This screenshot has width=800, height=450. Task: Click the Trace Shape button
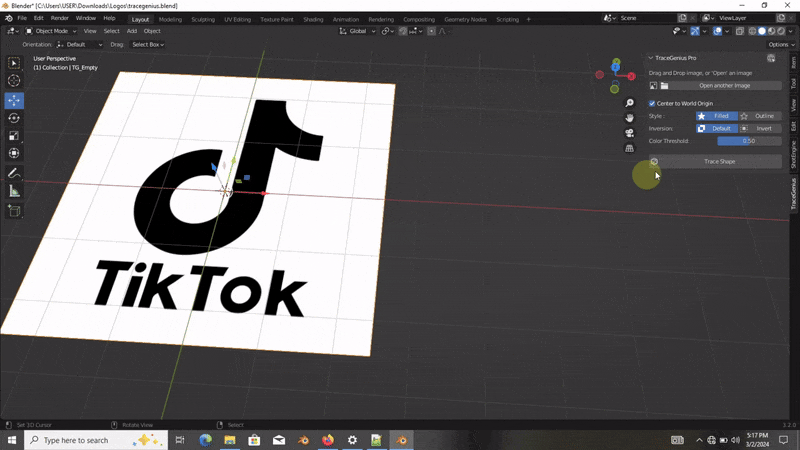tap(715, 162)
